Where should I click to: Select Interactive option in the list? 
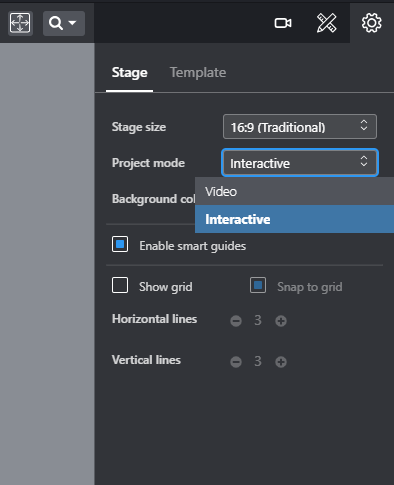(294, 219)
